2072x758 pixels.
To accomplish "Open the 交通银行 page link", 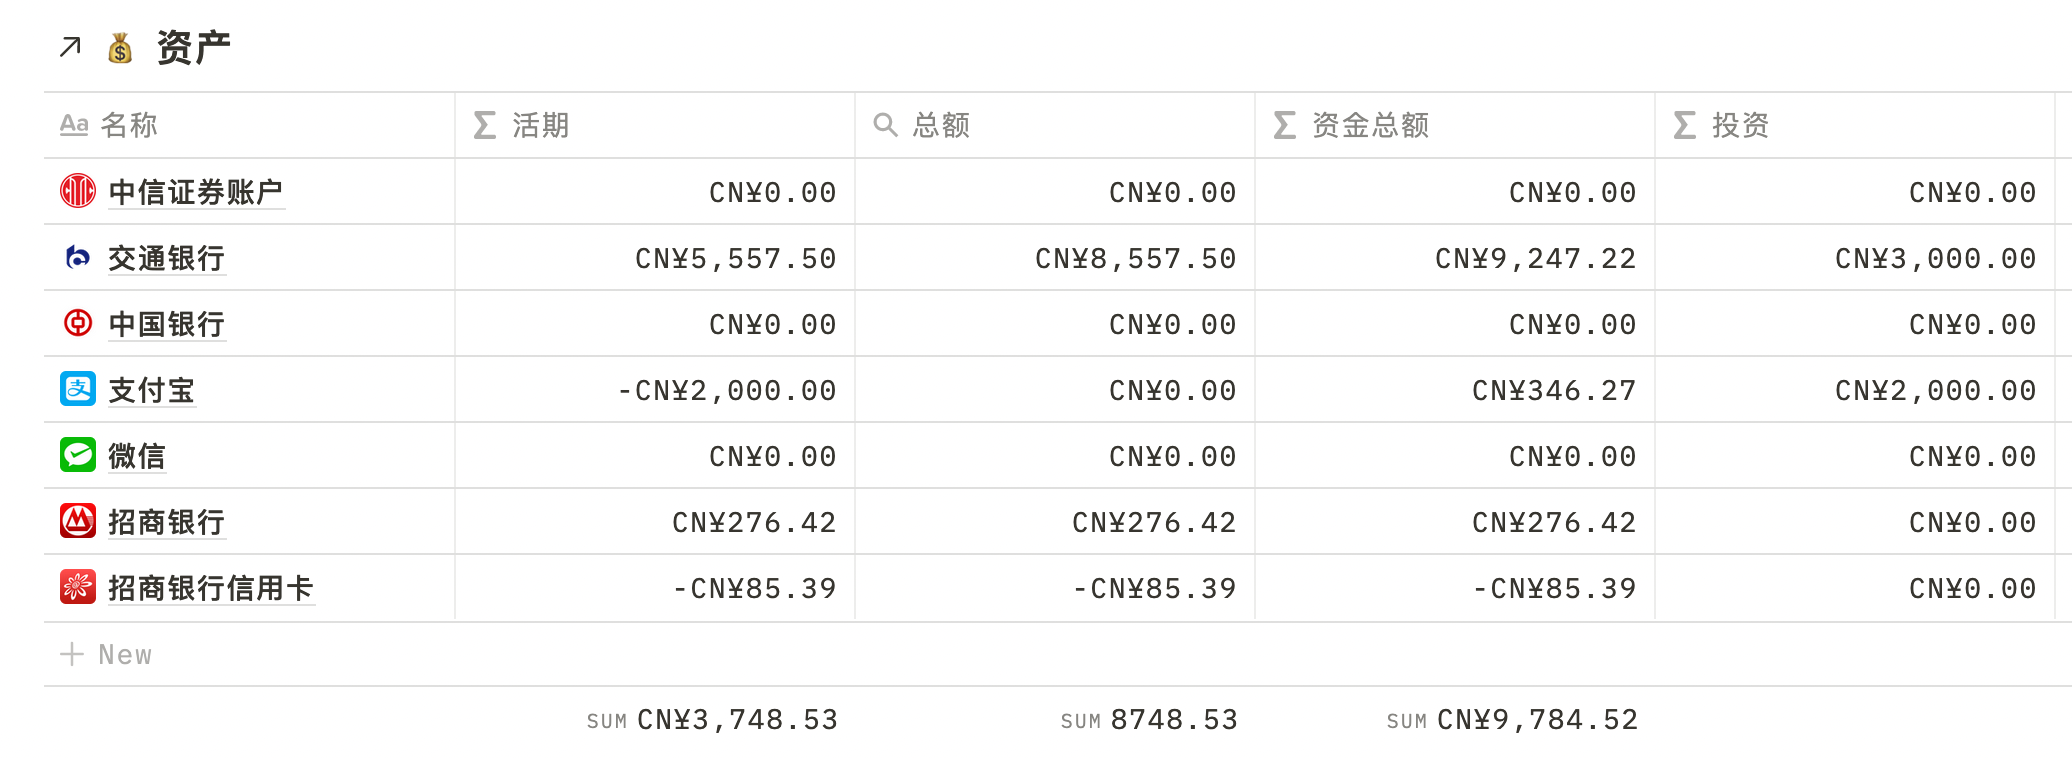I will click(x=167, y=258).
